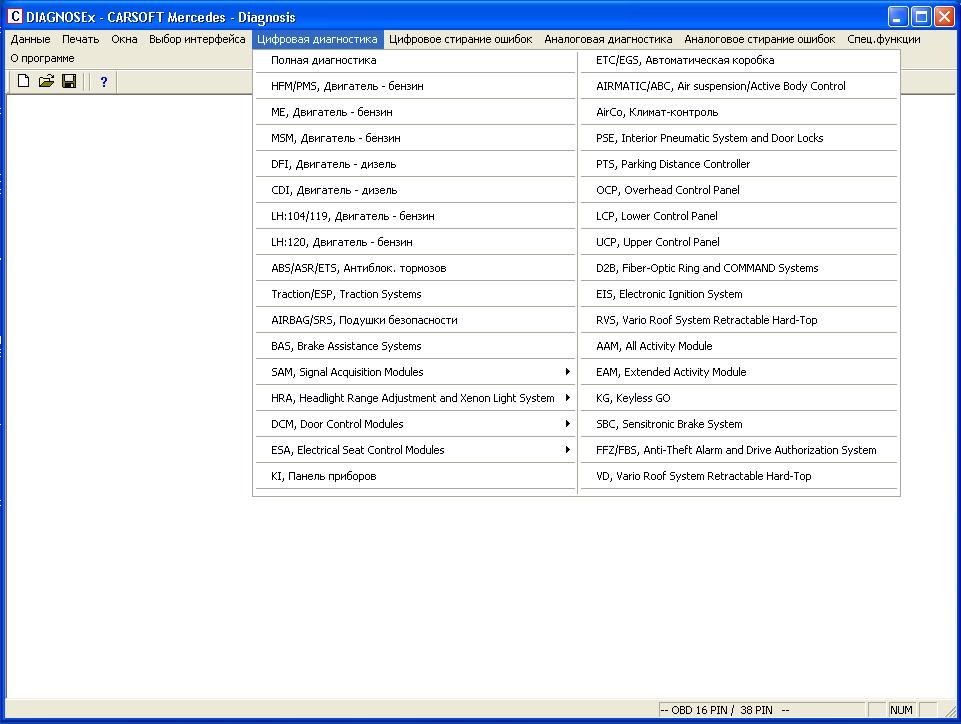
Task: Select HFM/PMS, Двигатель - бензин
Action: coord(415,86)
